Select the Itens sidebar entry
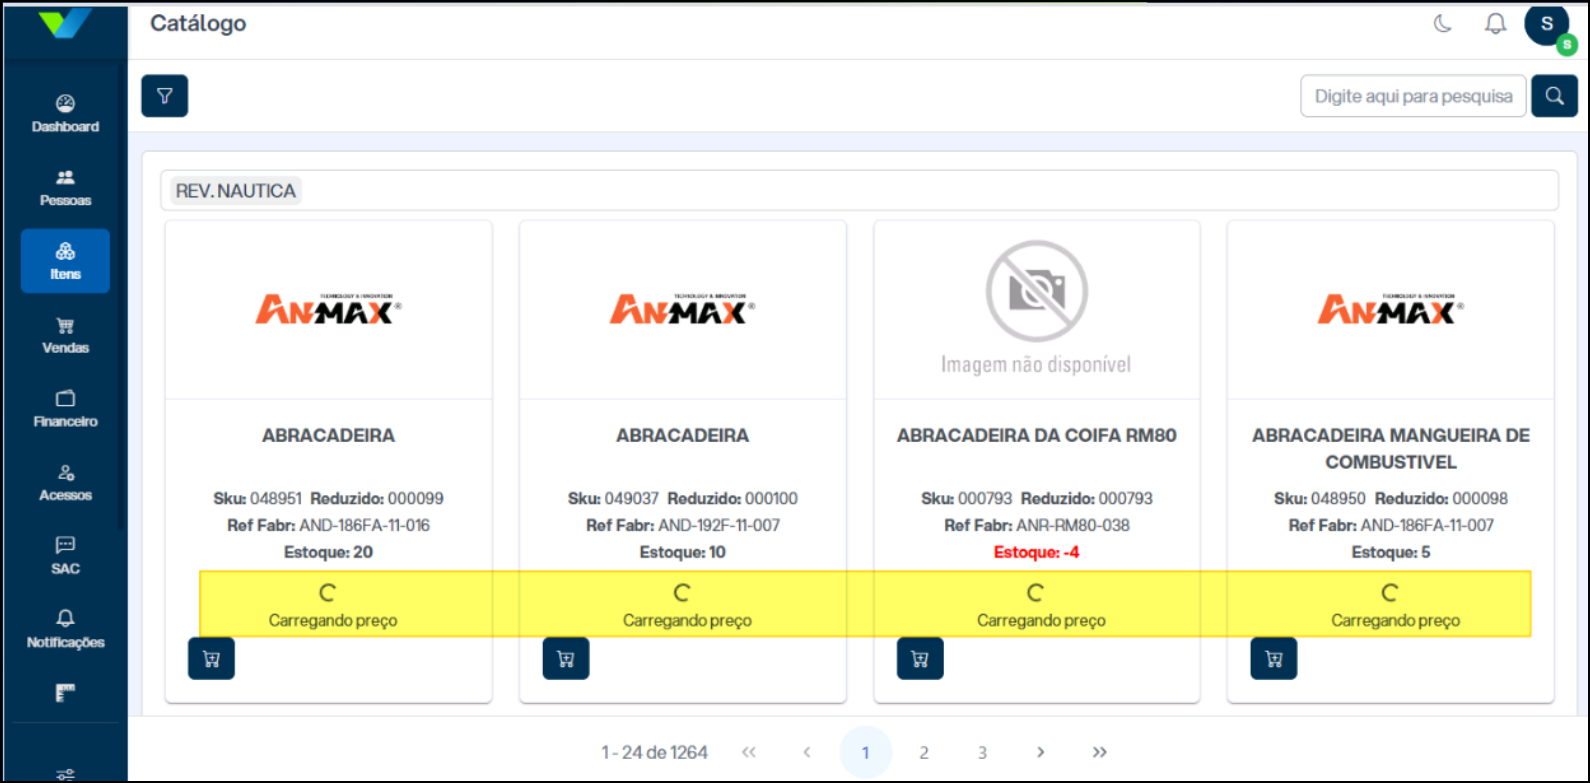 65,261
